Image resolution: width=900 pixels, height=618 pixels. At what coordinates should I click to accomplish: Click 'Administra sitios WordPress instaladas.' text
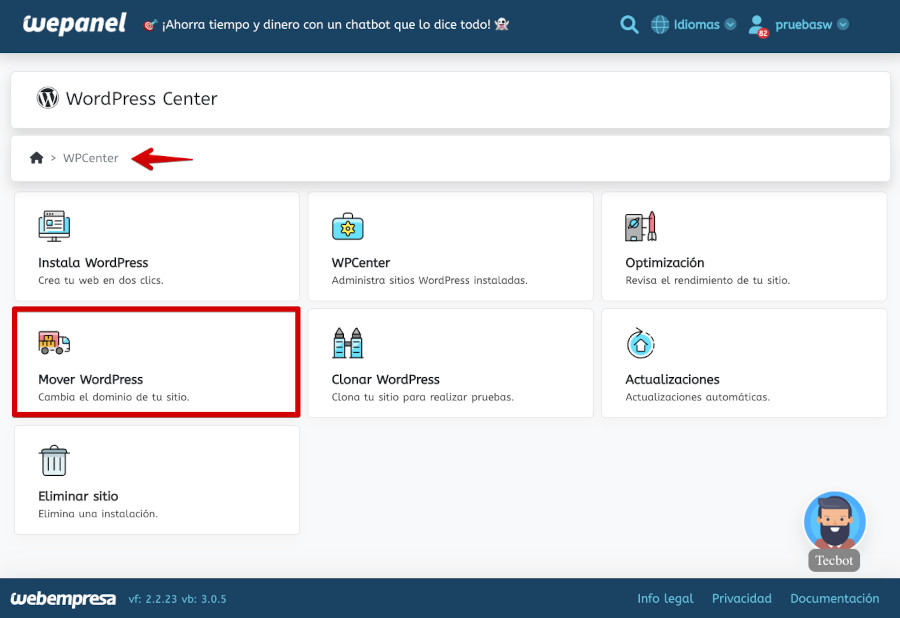pos(429,280)
